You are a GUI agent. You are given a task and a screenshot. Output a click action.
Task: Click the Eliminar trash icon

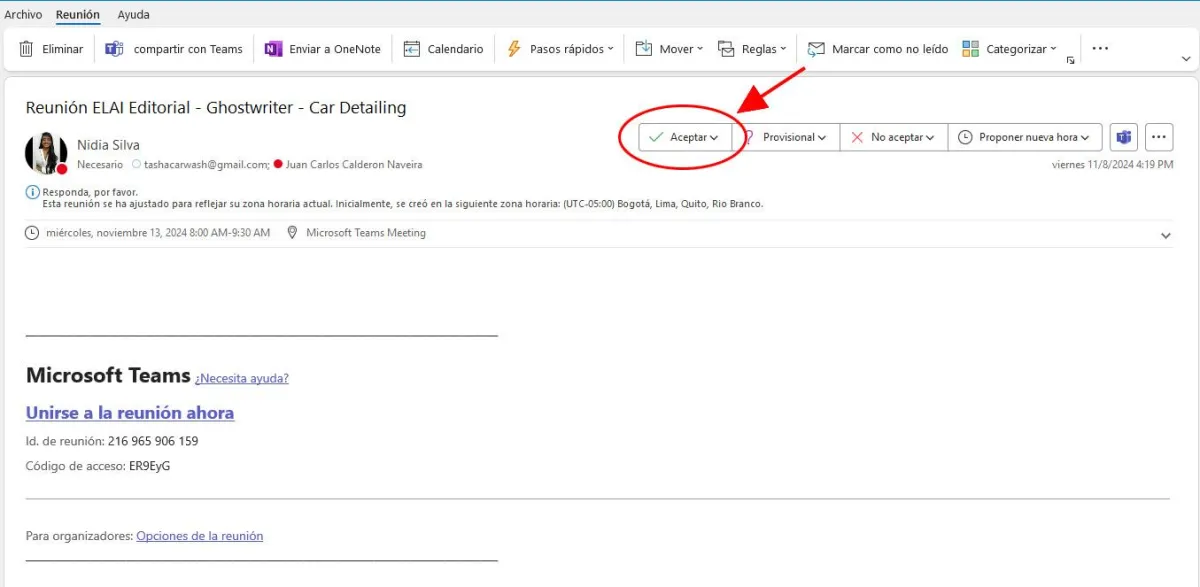click(27, 49)
